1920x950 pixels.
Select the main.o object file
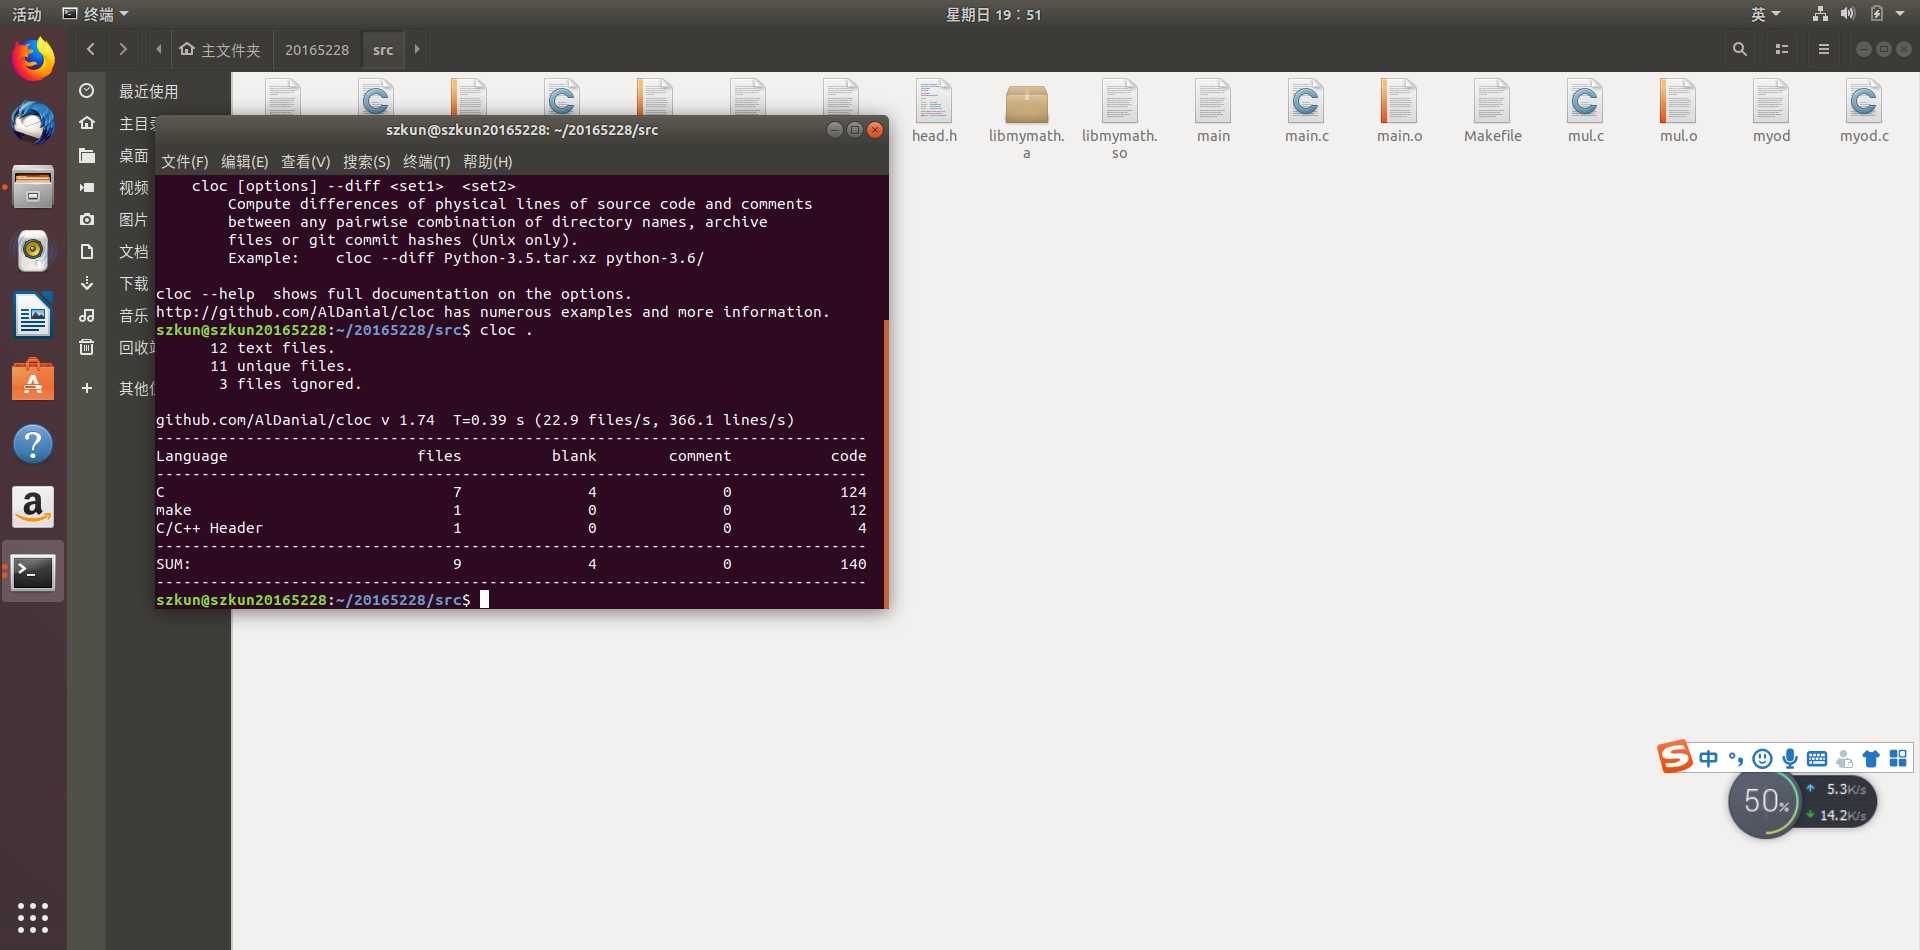click(1399, 111)
